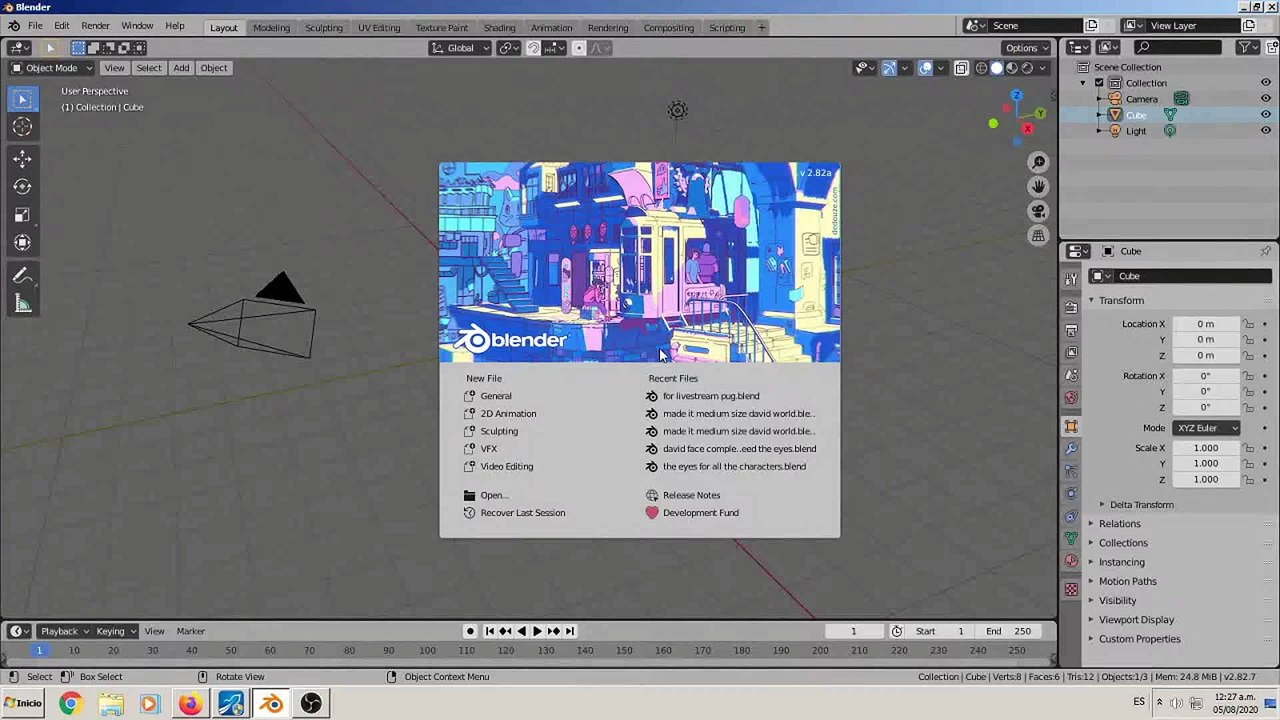Image resolution: width=1280 pixels, height=720 pixels.
Task: Expand the Collections panel
Action: point(1123,543)
